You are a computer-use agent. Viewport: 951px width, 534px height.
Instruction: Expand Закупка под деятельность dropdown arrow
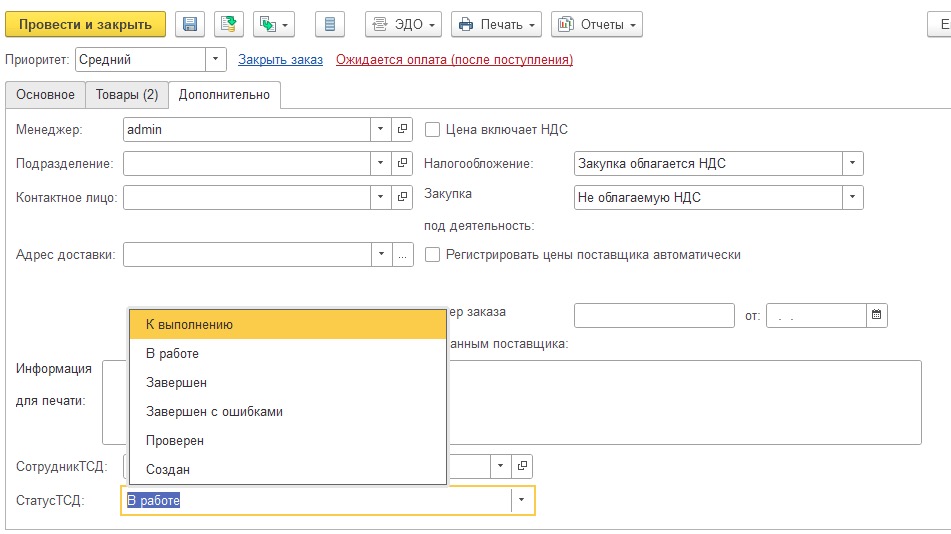pyautogui.click(x=852, y=197)
